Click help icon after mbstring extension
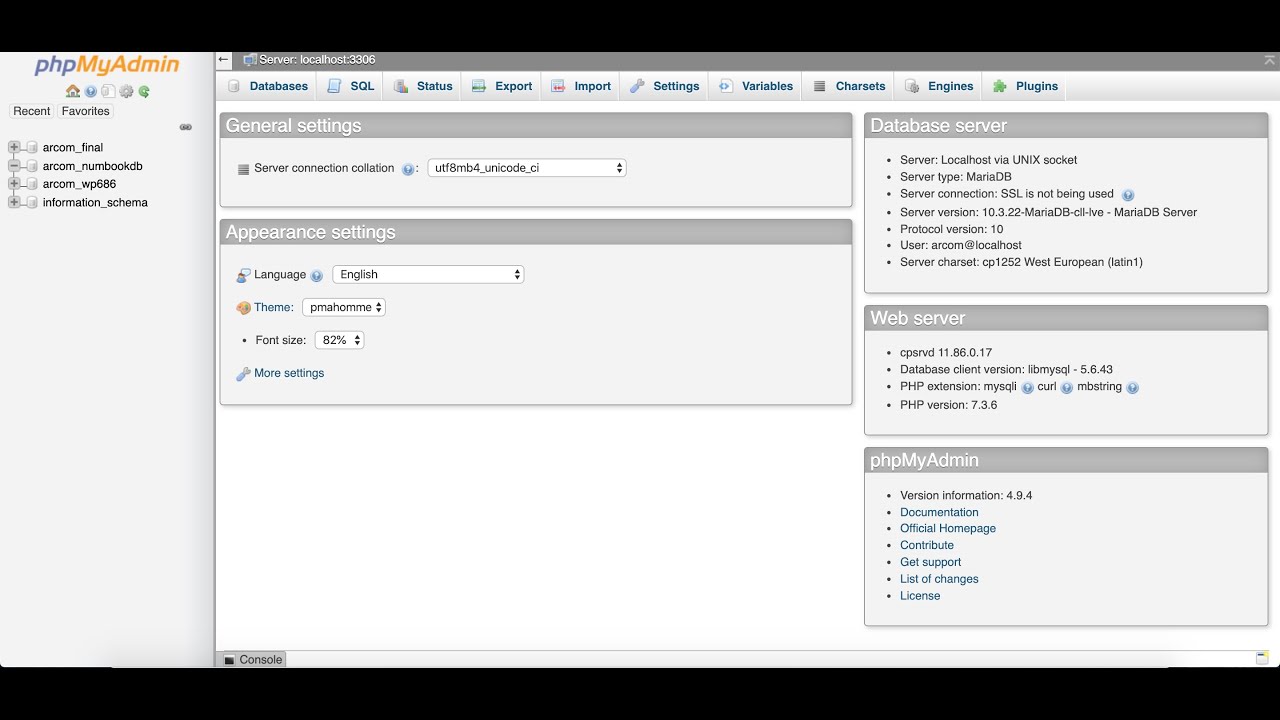The width and height of the screenshot is (1280, 720). coord(1133,388)
